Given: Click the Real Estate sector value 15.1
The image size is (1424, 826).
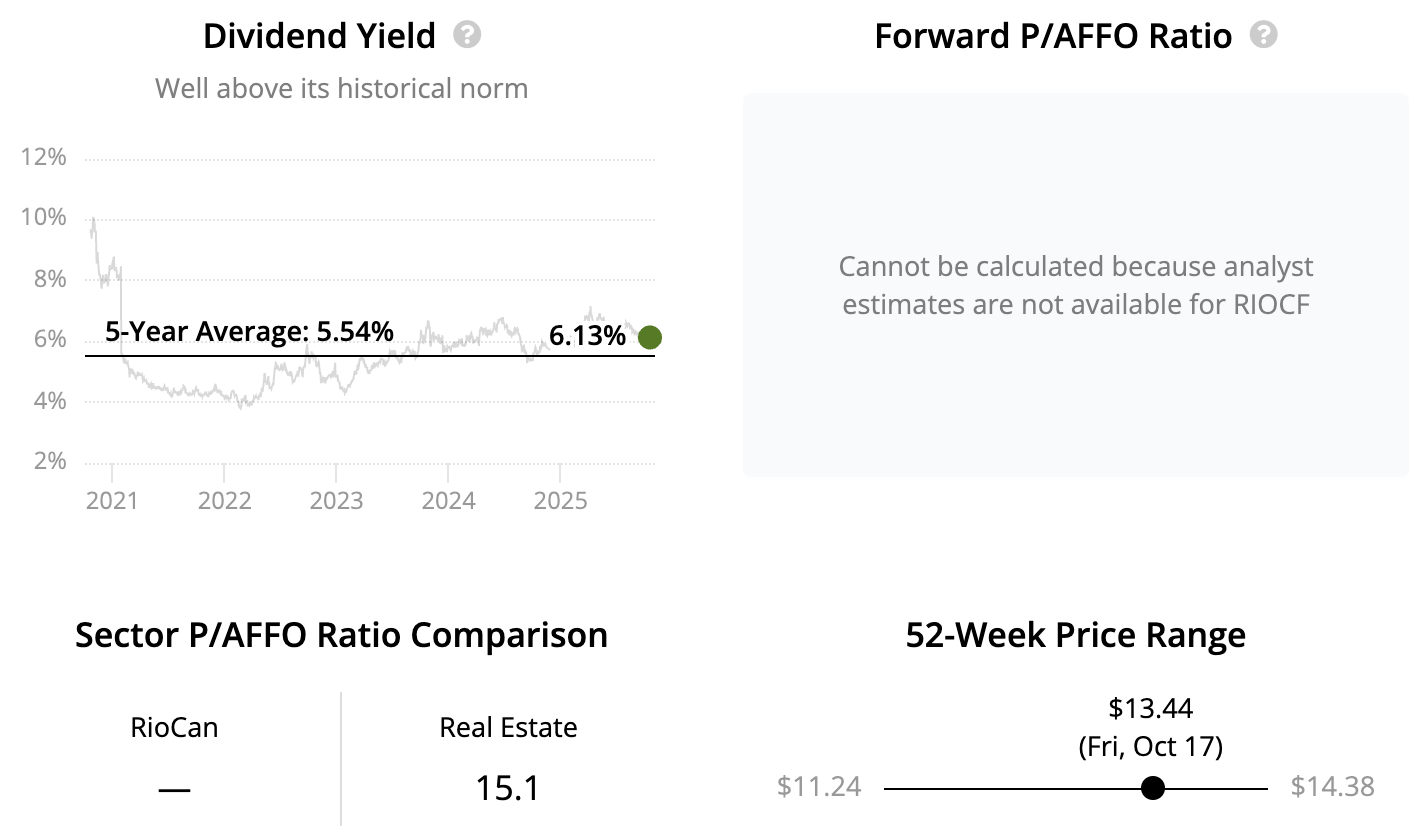Looking at the screenshot, I should click(x=508, y=788).
